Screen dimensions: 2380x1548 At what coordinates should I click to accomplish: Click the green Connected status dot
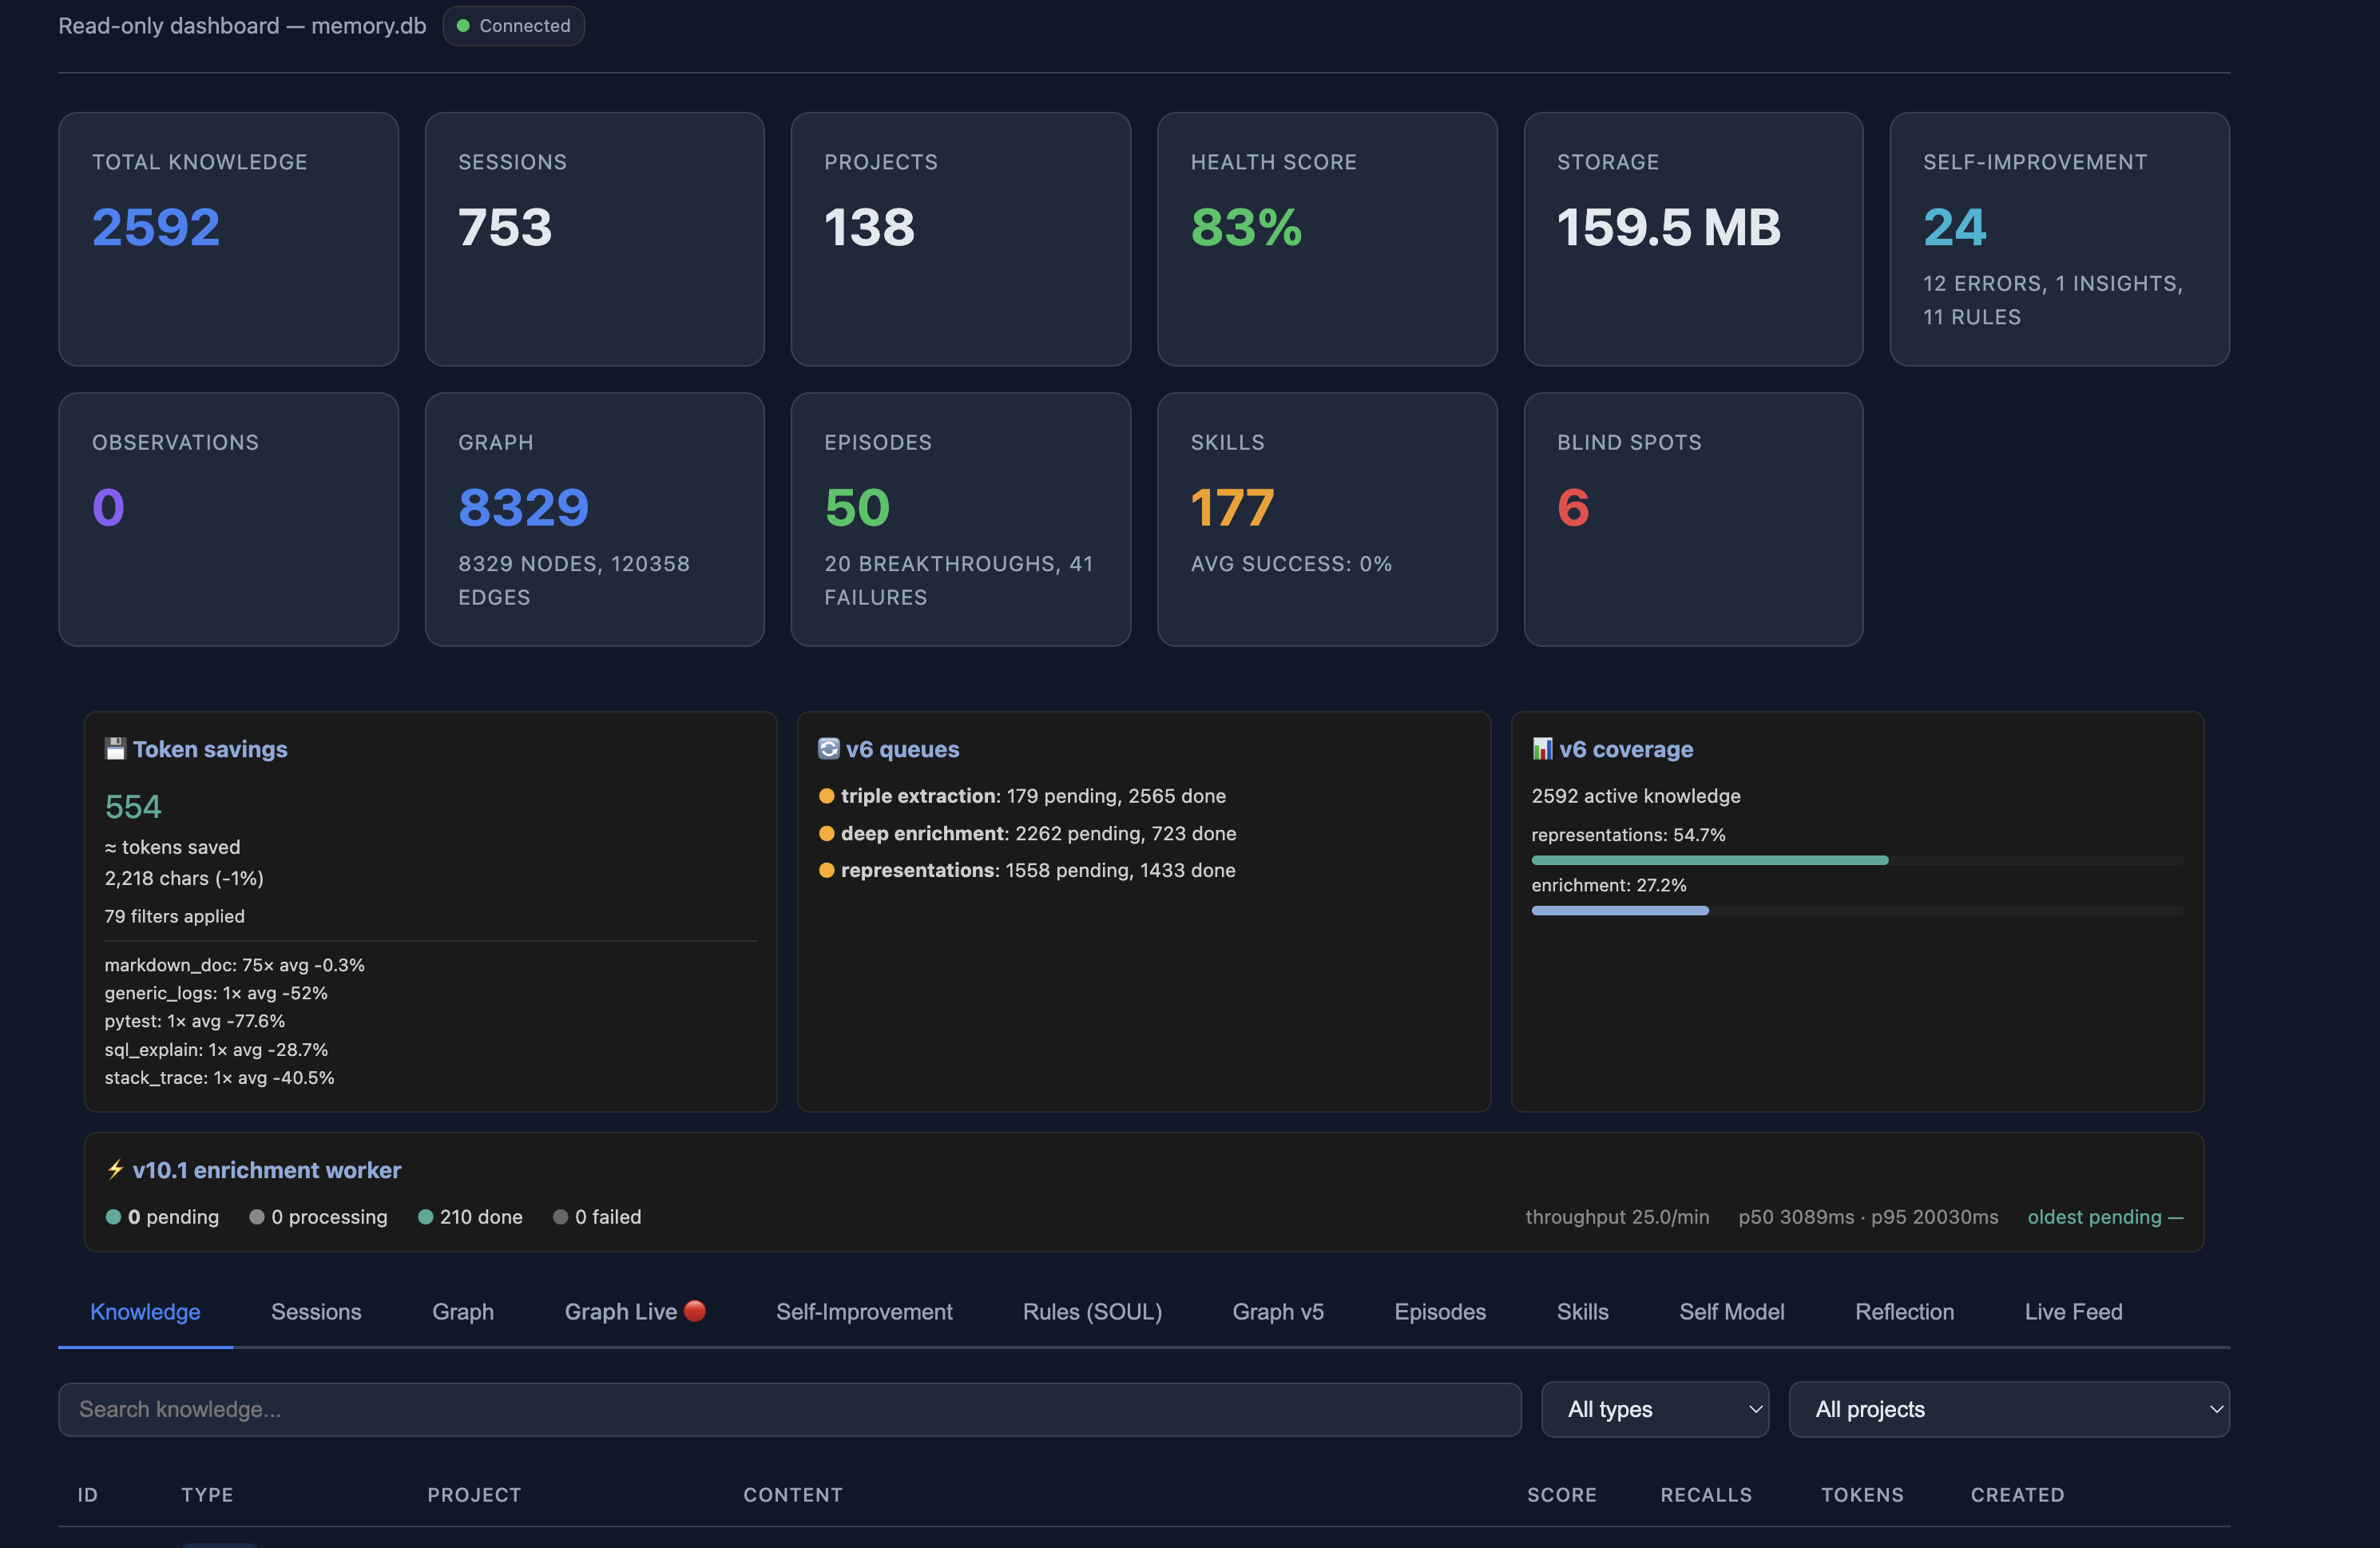coord(463,26)
